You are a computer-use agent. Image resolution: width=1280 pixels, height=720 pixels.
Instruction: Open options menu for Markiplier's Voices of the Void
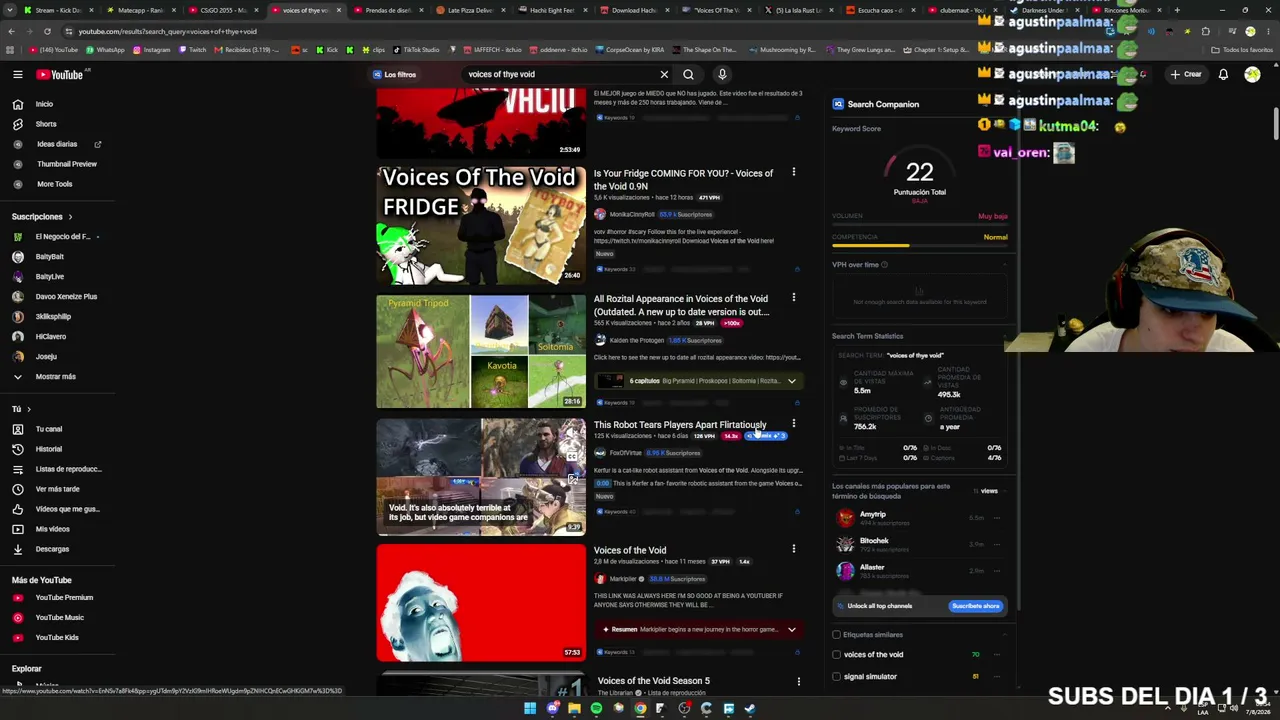(794, 549)
